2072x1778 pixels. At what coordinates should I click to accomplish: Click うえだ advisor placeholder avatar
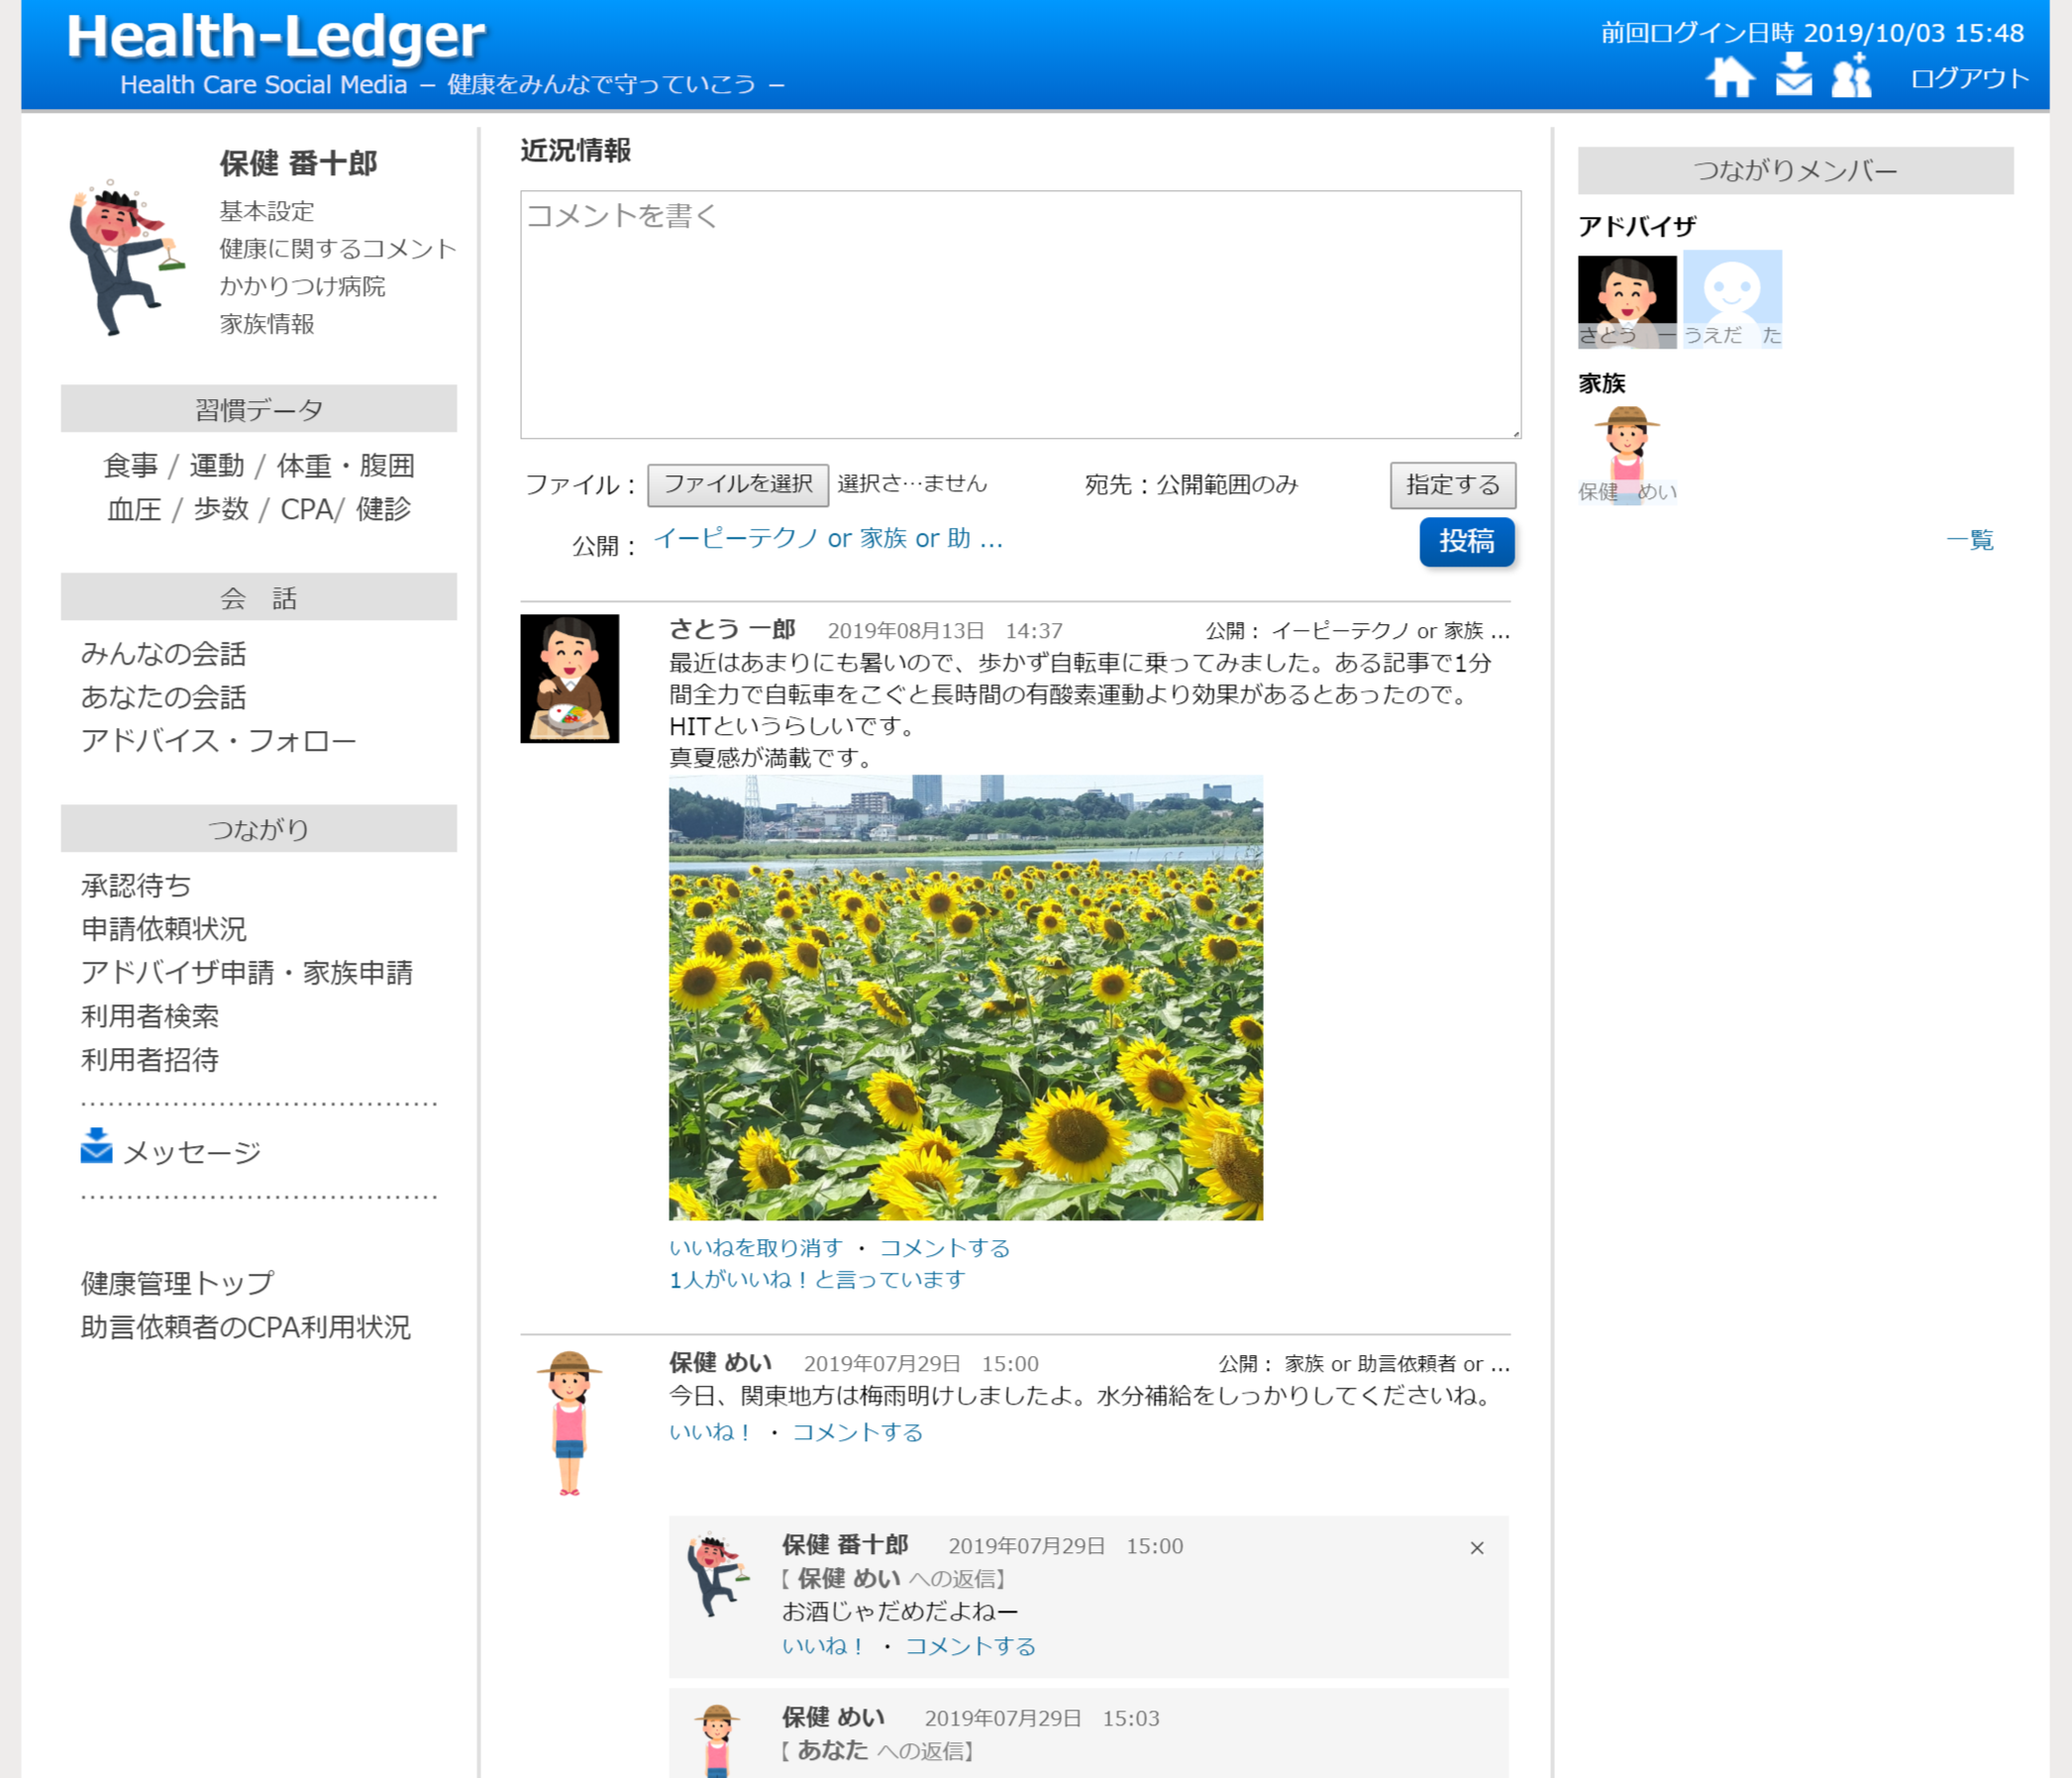(1731, 298)
